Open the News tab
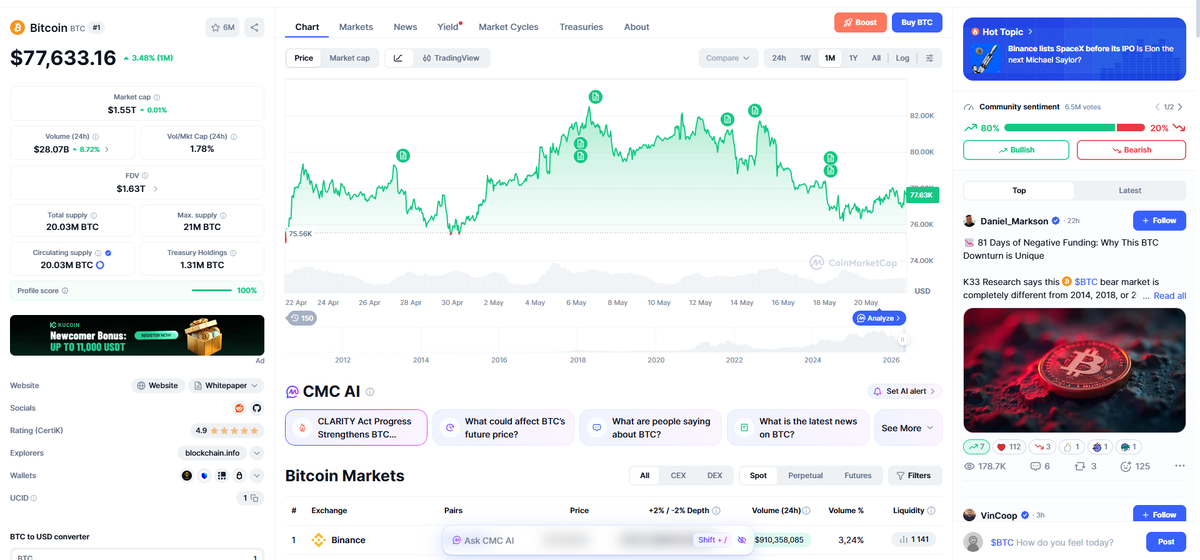1200x560 pixels. coord(405,27)
